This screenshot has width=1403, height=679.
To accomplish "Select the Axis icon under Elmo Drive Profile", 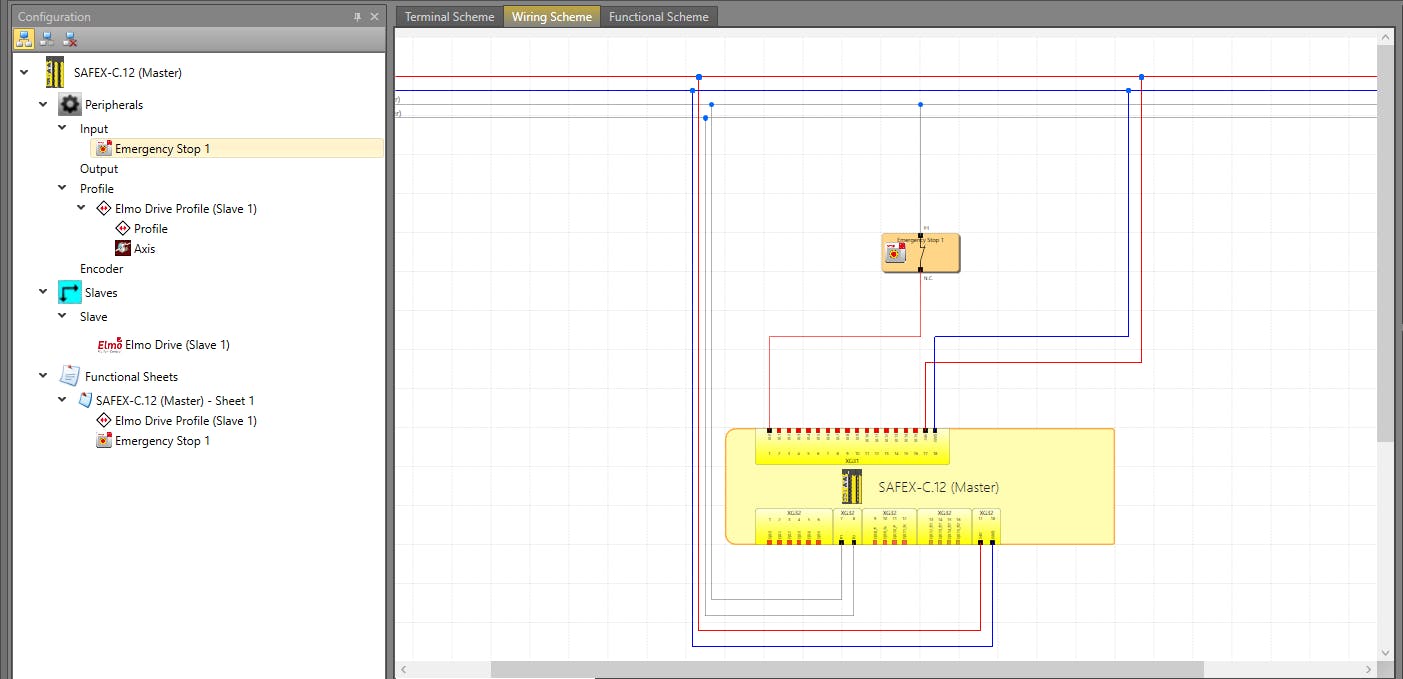I will (x=123, y=249).
